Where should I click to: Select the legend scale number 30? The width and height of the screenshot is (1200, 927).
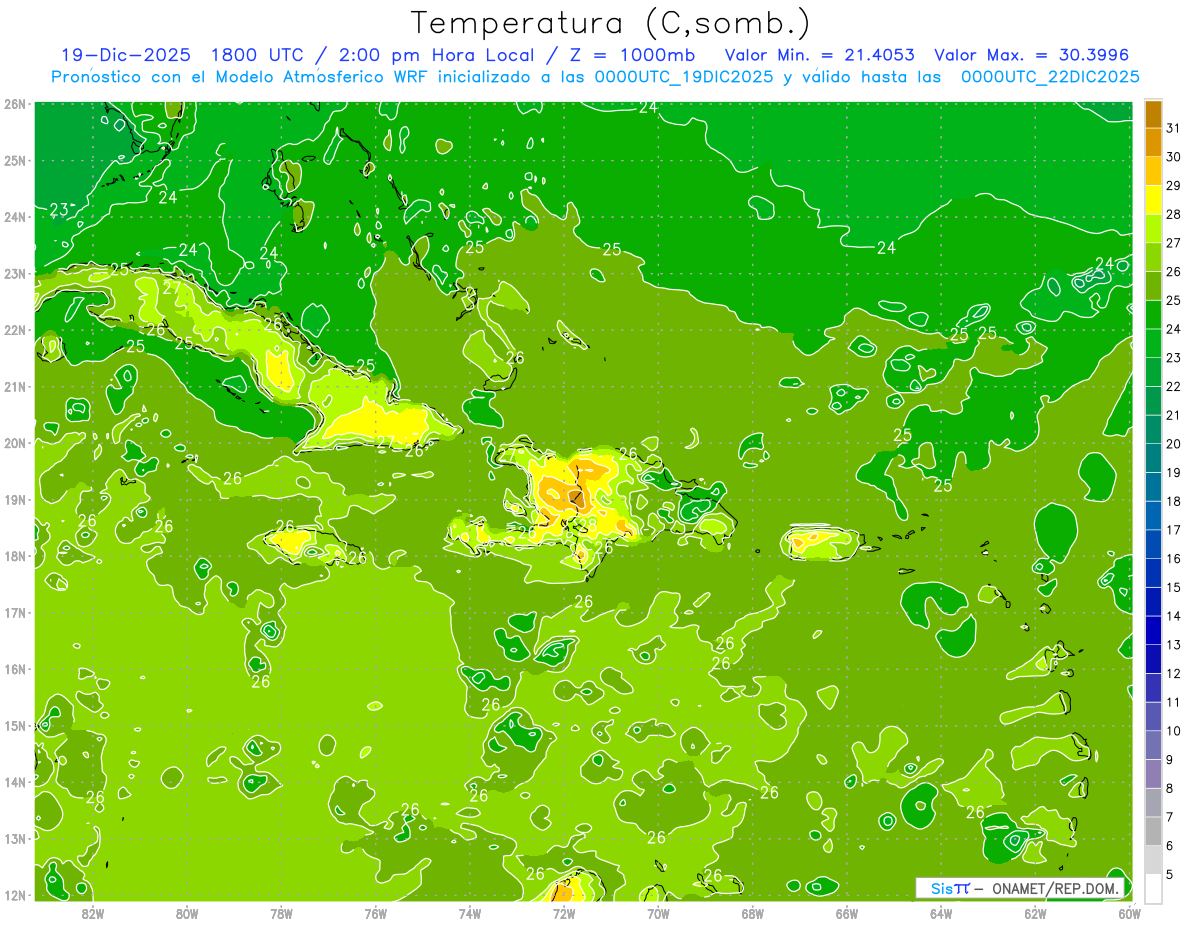pyautogui.click(x=1173, y=157)
